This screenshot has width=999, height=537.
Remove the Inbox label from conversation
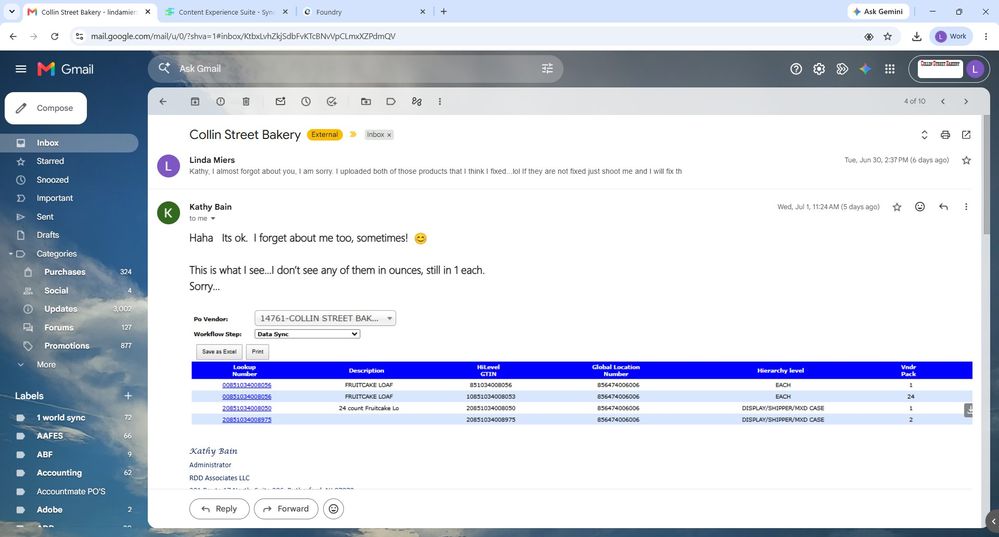click(389, 135)
